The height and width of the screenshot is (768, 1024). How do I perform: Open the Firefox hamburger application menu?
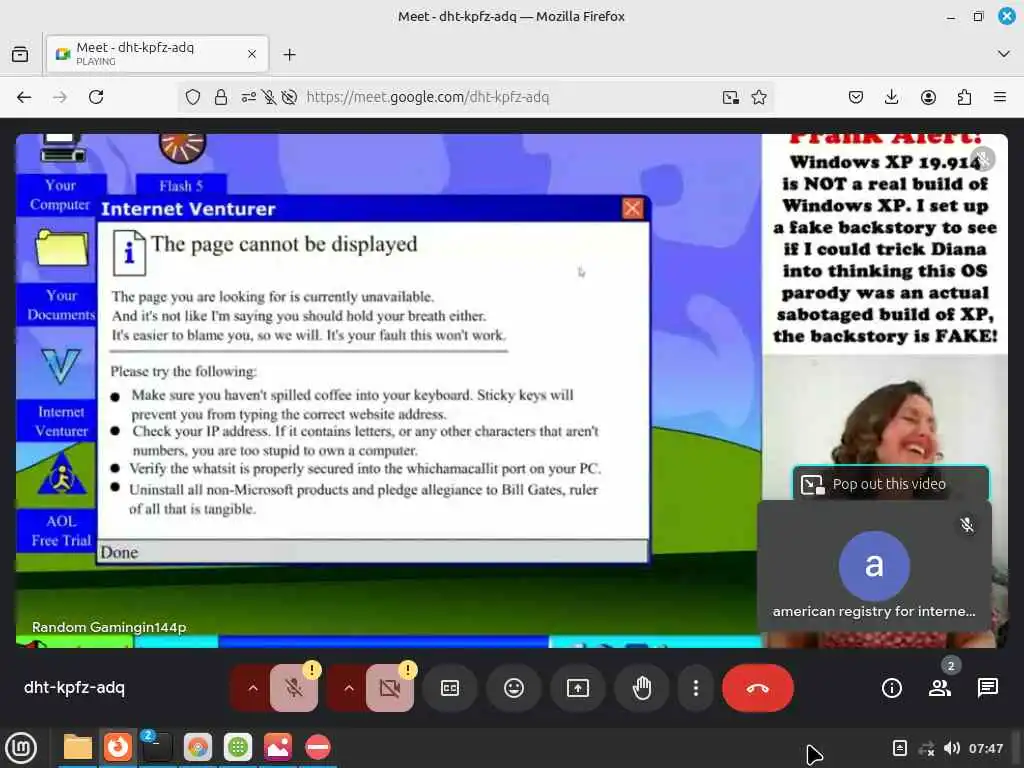click(x=1000, y=97)
